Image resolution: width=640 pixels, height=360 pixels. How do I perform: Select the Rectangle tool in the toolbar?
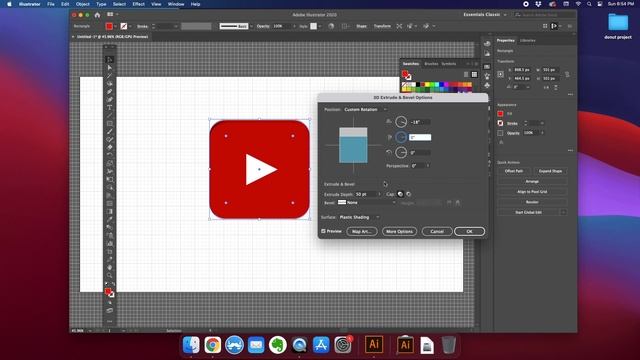[109, 124]
